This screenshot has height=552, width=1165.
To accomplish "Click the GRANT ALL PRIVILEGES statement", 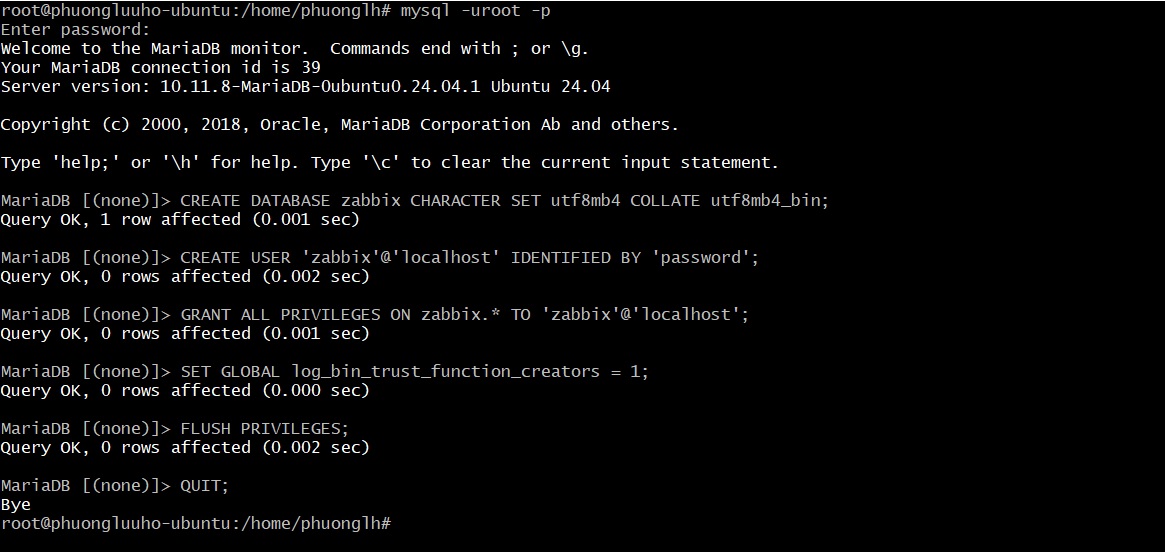I will 465,314.
